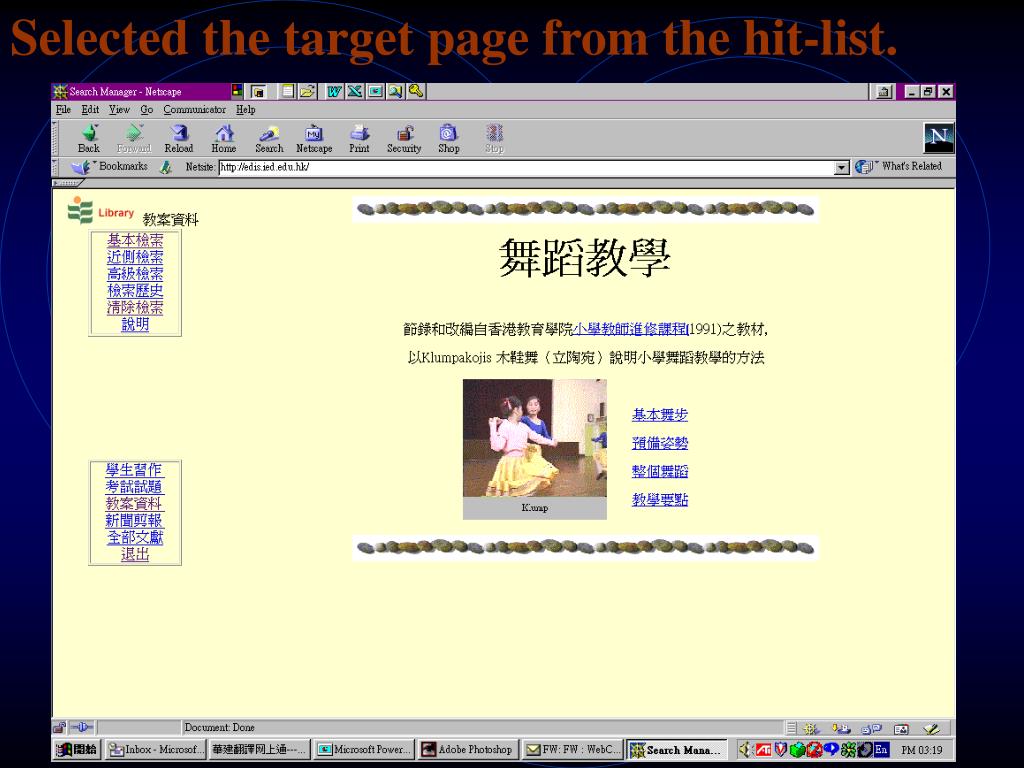Click the Back toolbar button
The height and width of the screenshot is (768, 1024).
(89, 138)
